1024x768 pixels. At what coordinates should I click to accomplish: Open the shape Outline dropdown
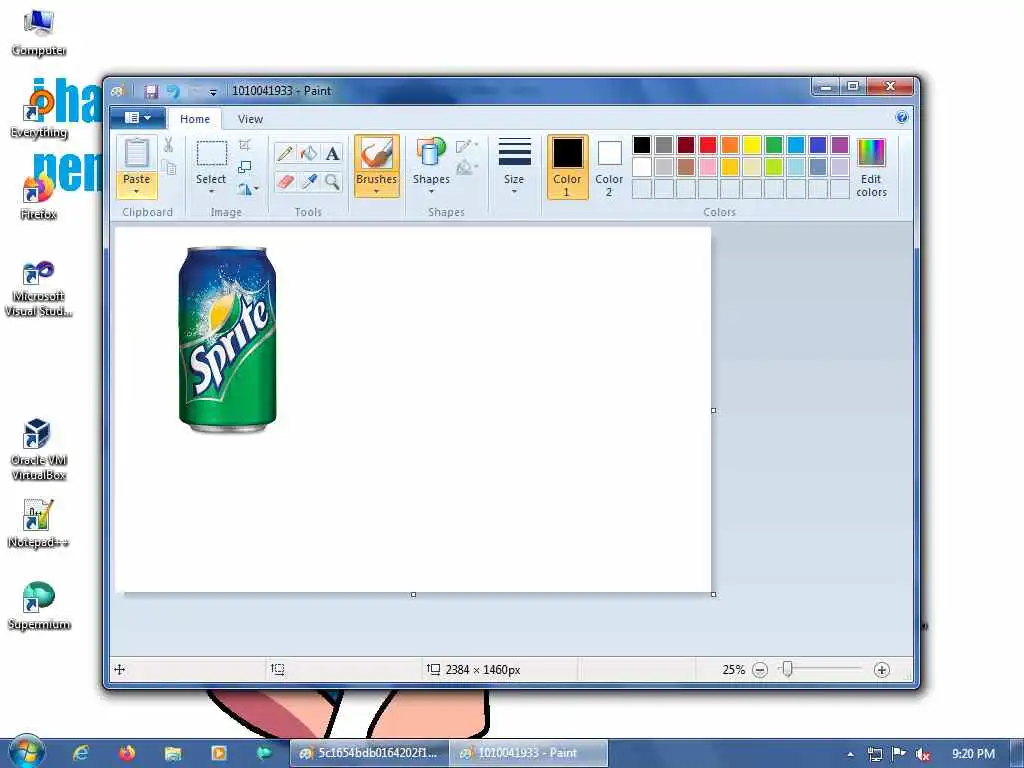(467, 146)
